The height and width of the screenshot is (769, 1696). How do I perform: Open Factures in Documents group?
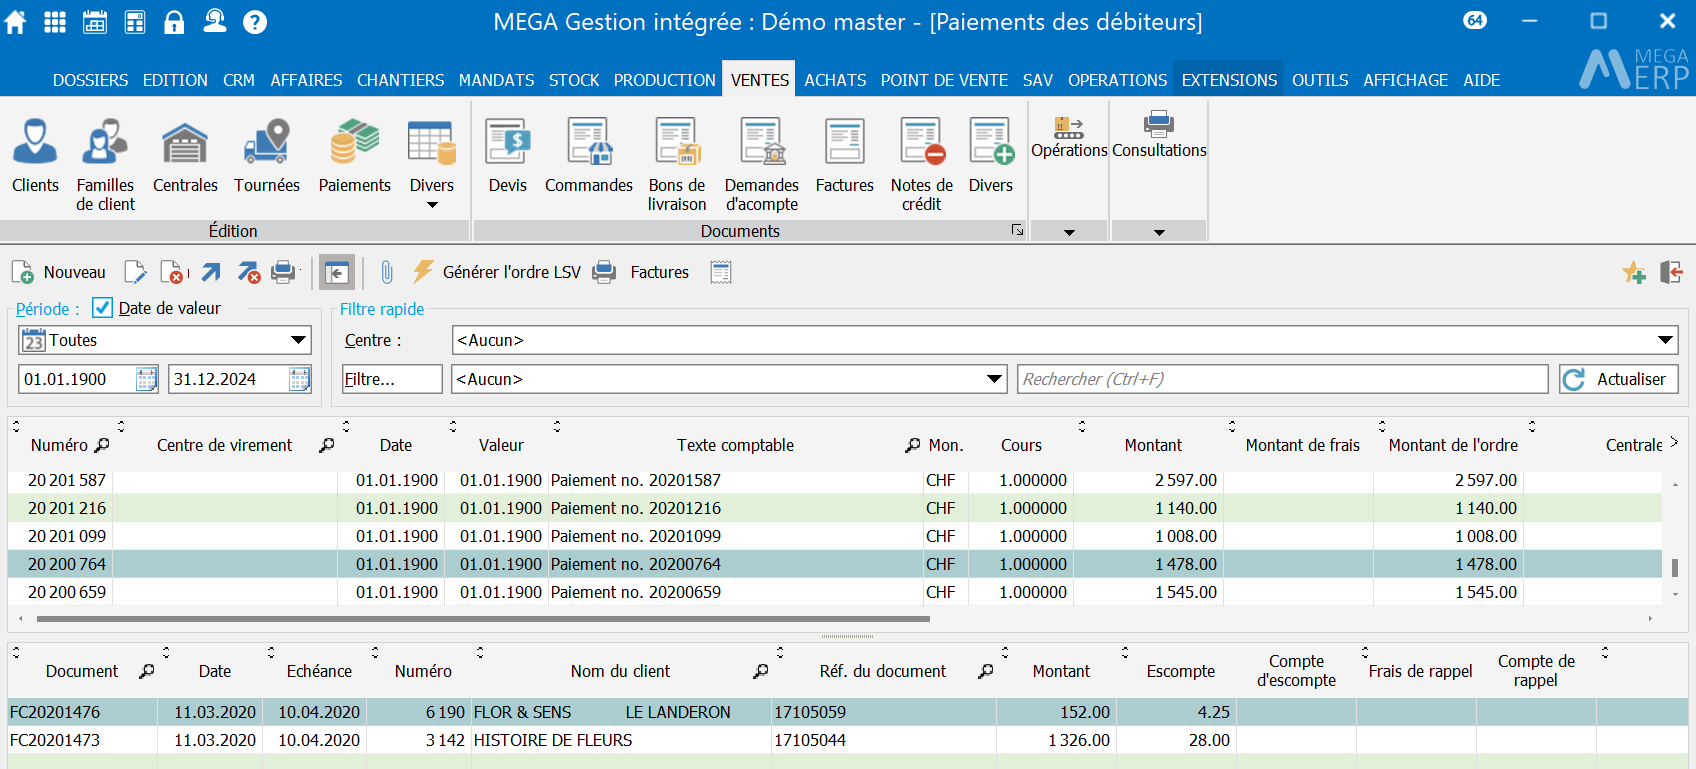(x=845, y=155)
